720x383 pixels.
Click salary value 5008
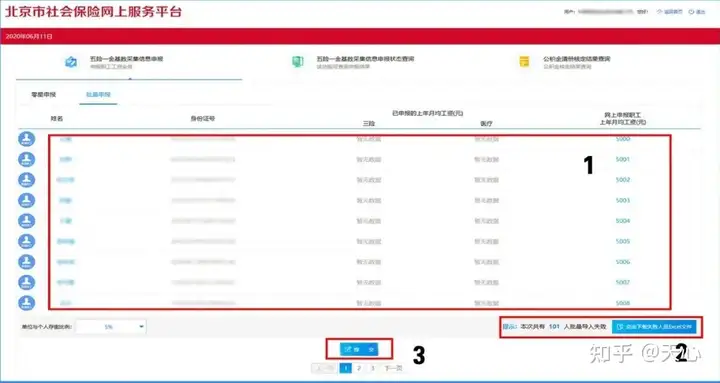pos(623,303)
